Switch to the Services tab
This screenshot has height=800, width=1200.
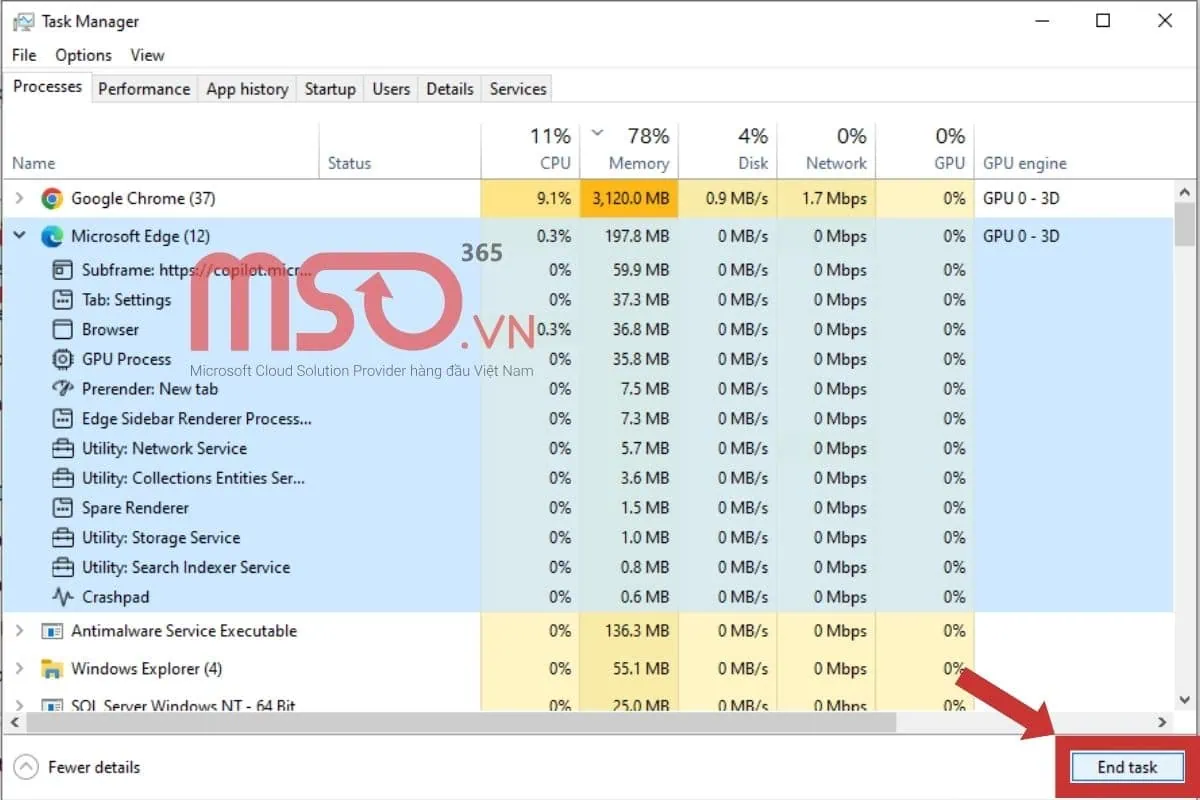pyautogui.click(x=516, y=89)
